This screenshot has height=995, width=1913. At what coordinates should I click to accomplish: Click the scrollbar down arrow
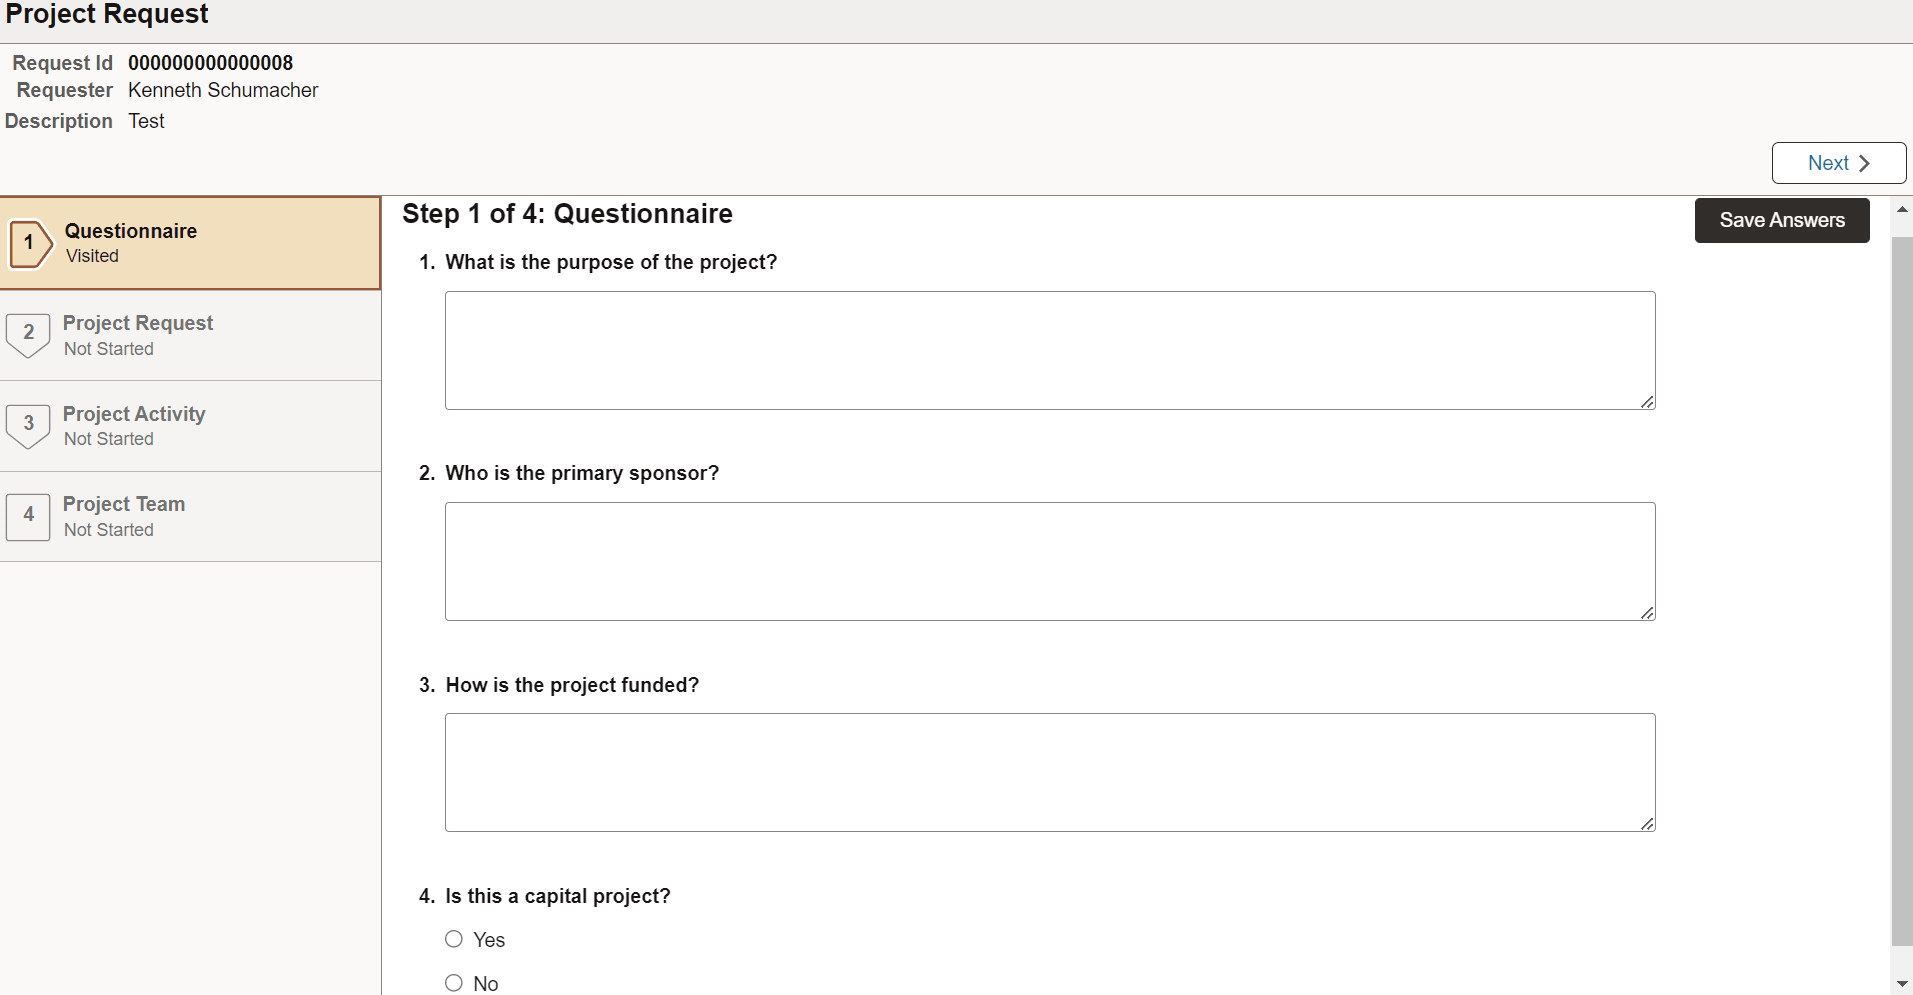[x=1901, y=984]
